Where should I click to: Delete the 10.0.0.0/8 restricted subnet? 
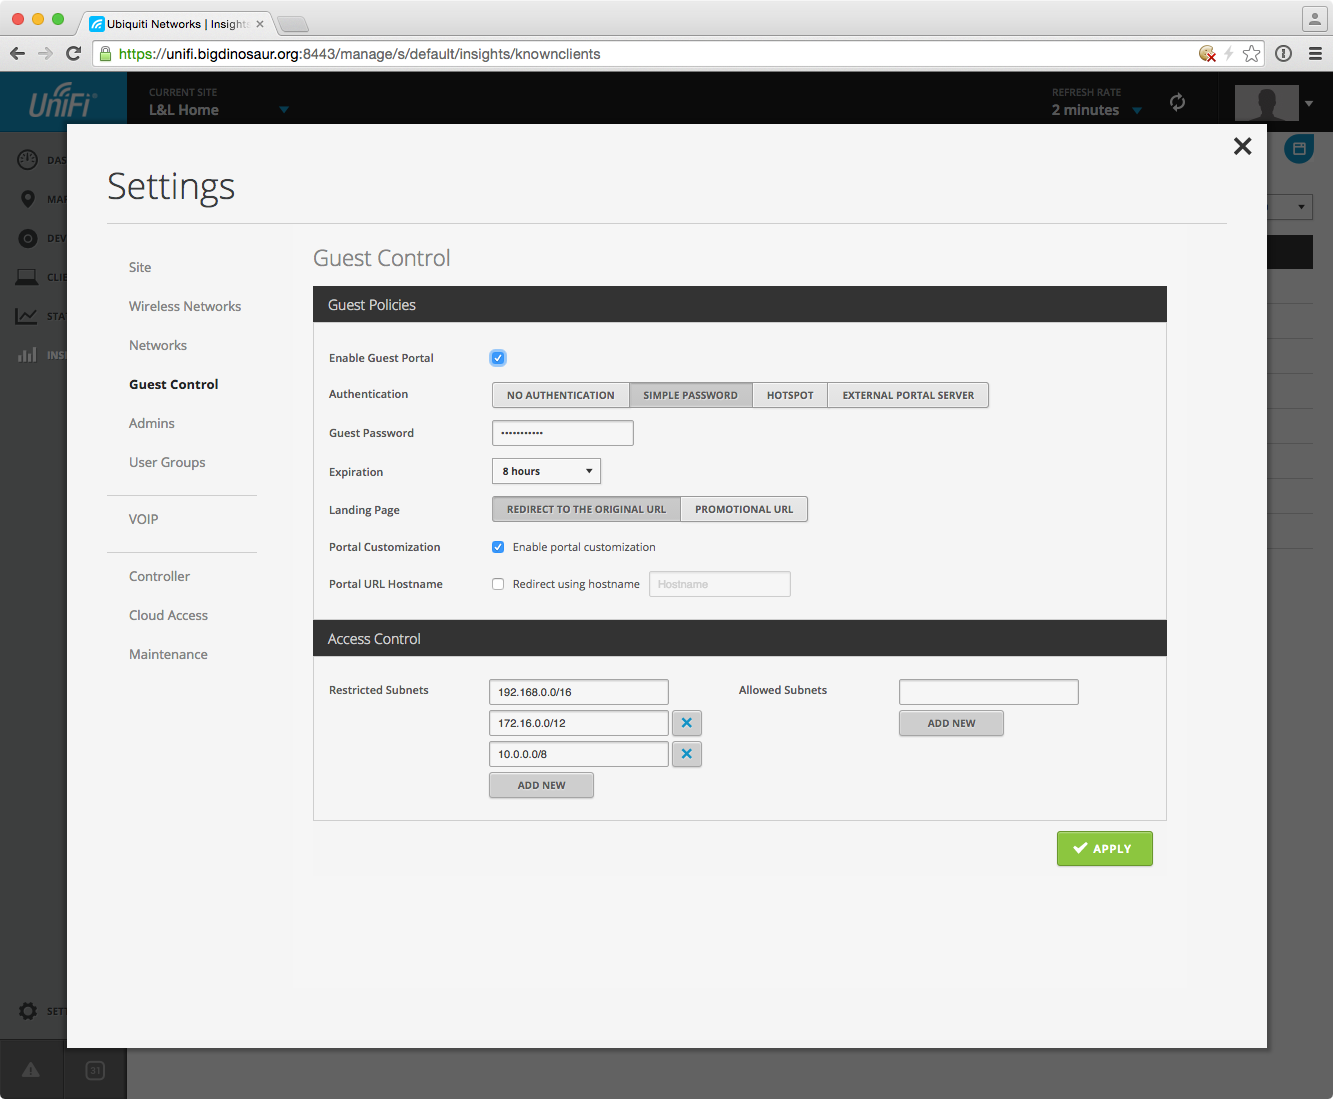[x=686, y=754]
